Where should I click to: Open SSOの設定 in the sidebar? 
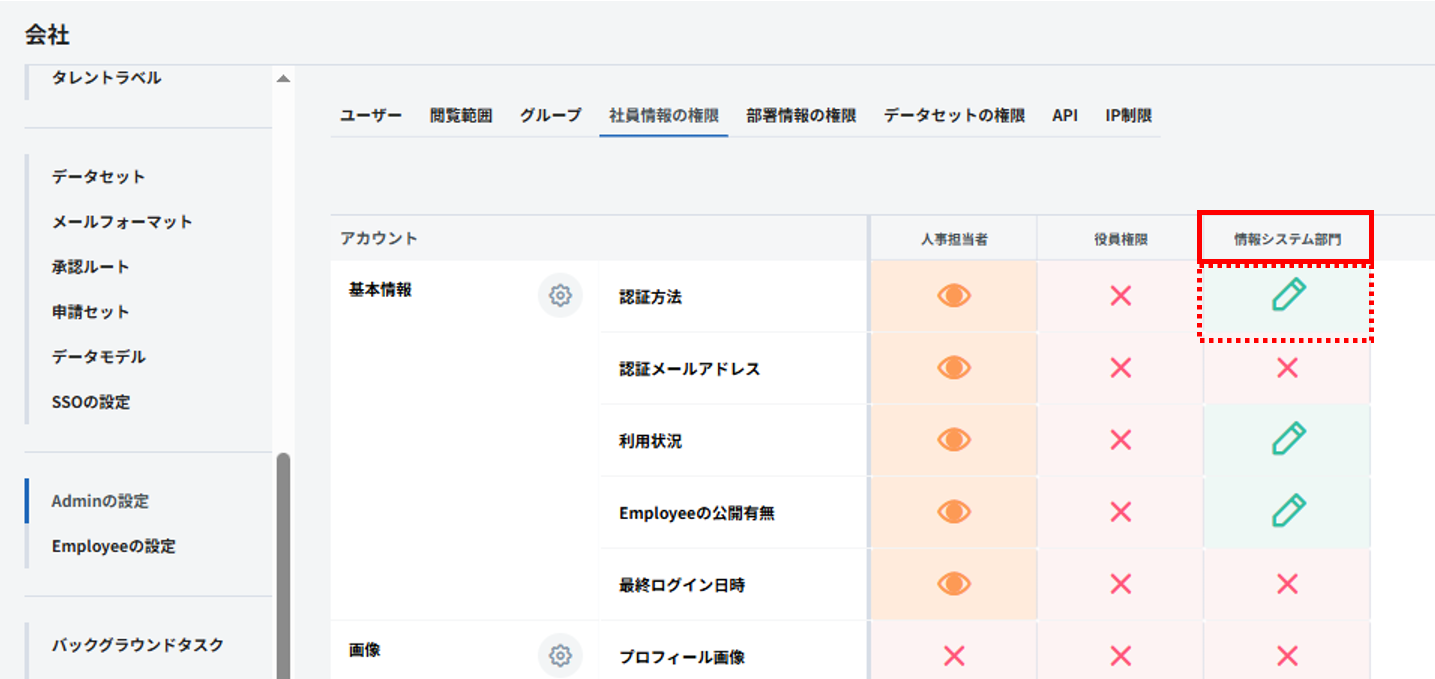click(91, 402)
